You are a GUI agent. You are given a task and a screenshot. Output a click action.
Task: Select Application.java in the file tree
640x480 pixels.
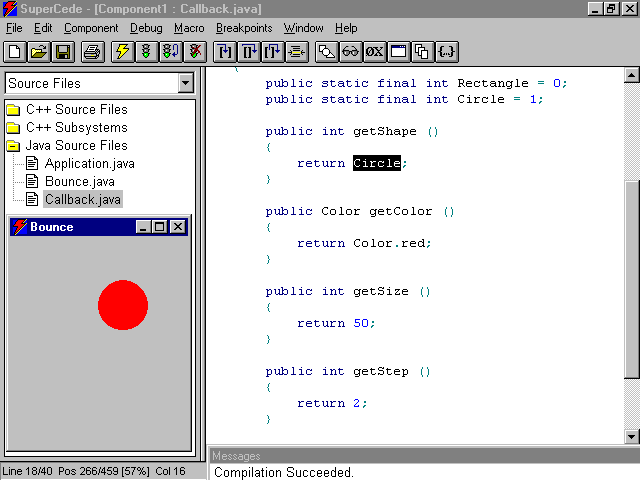click(90, 164)
